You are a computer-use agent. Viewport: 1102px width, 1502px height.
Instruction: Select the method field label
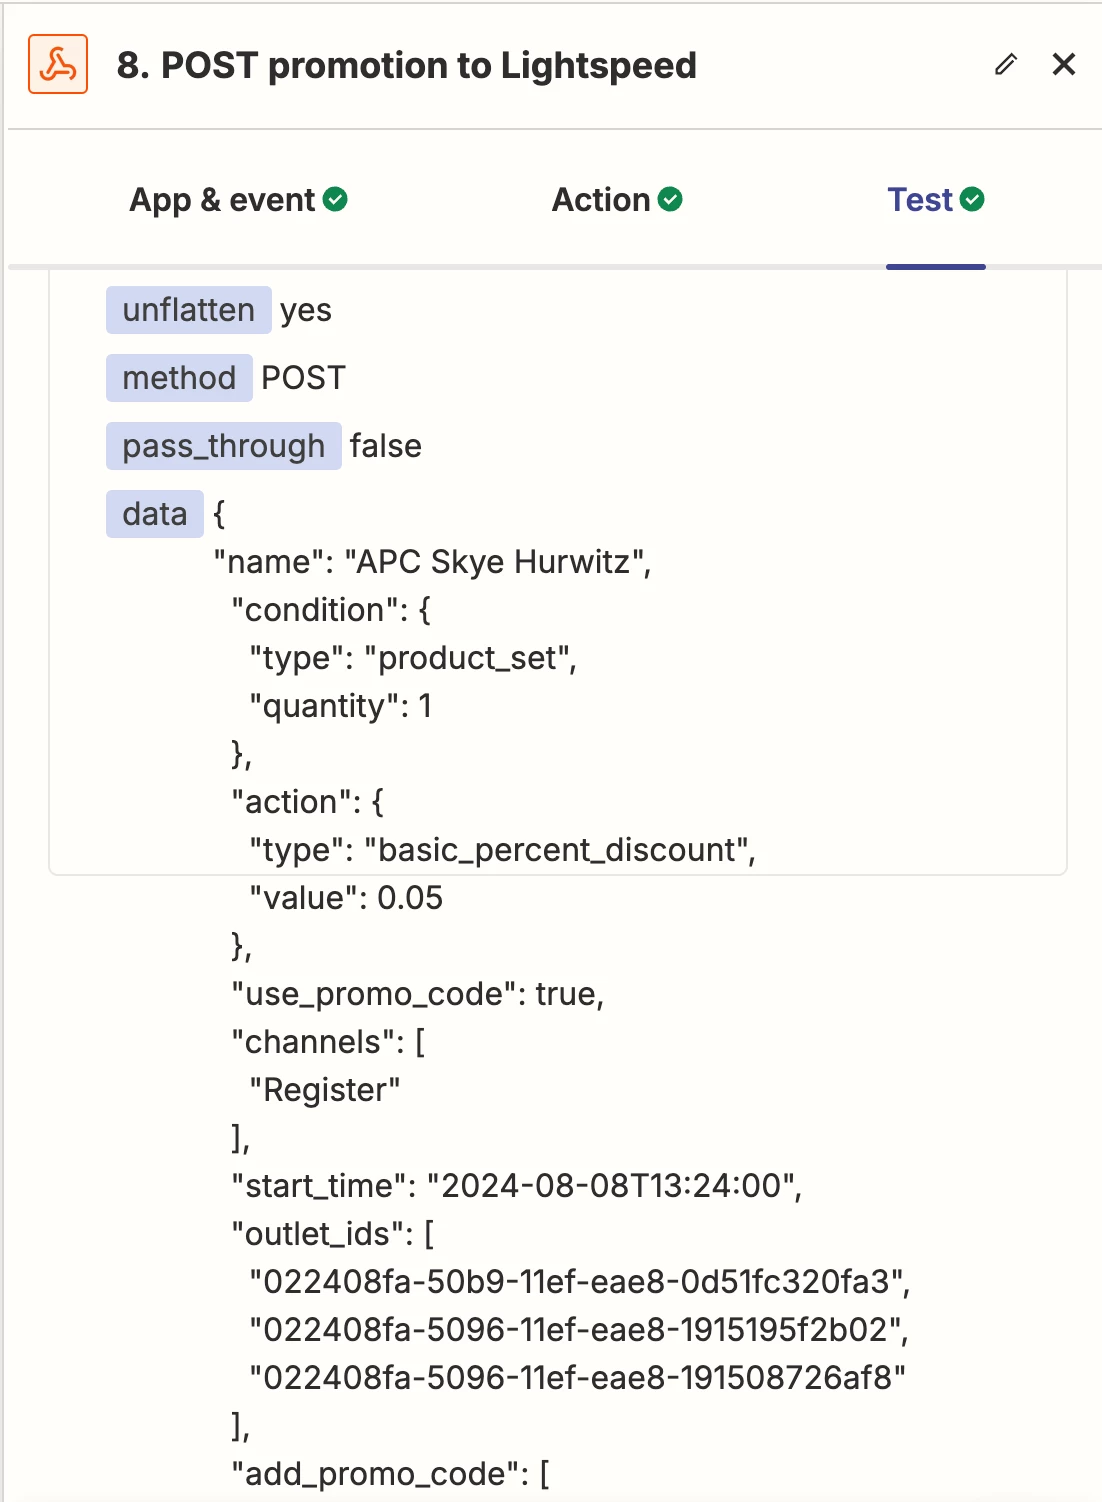coord(179,378)
